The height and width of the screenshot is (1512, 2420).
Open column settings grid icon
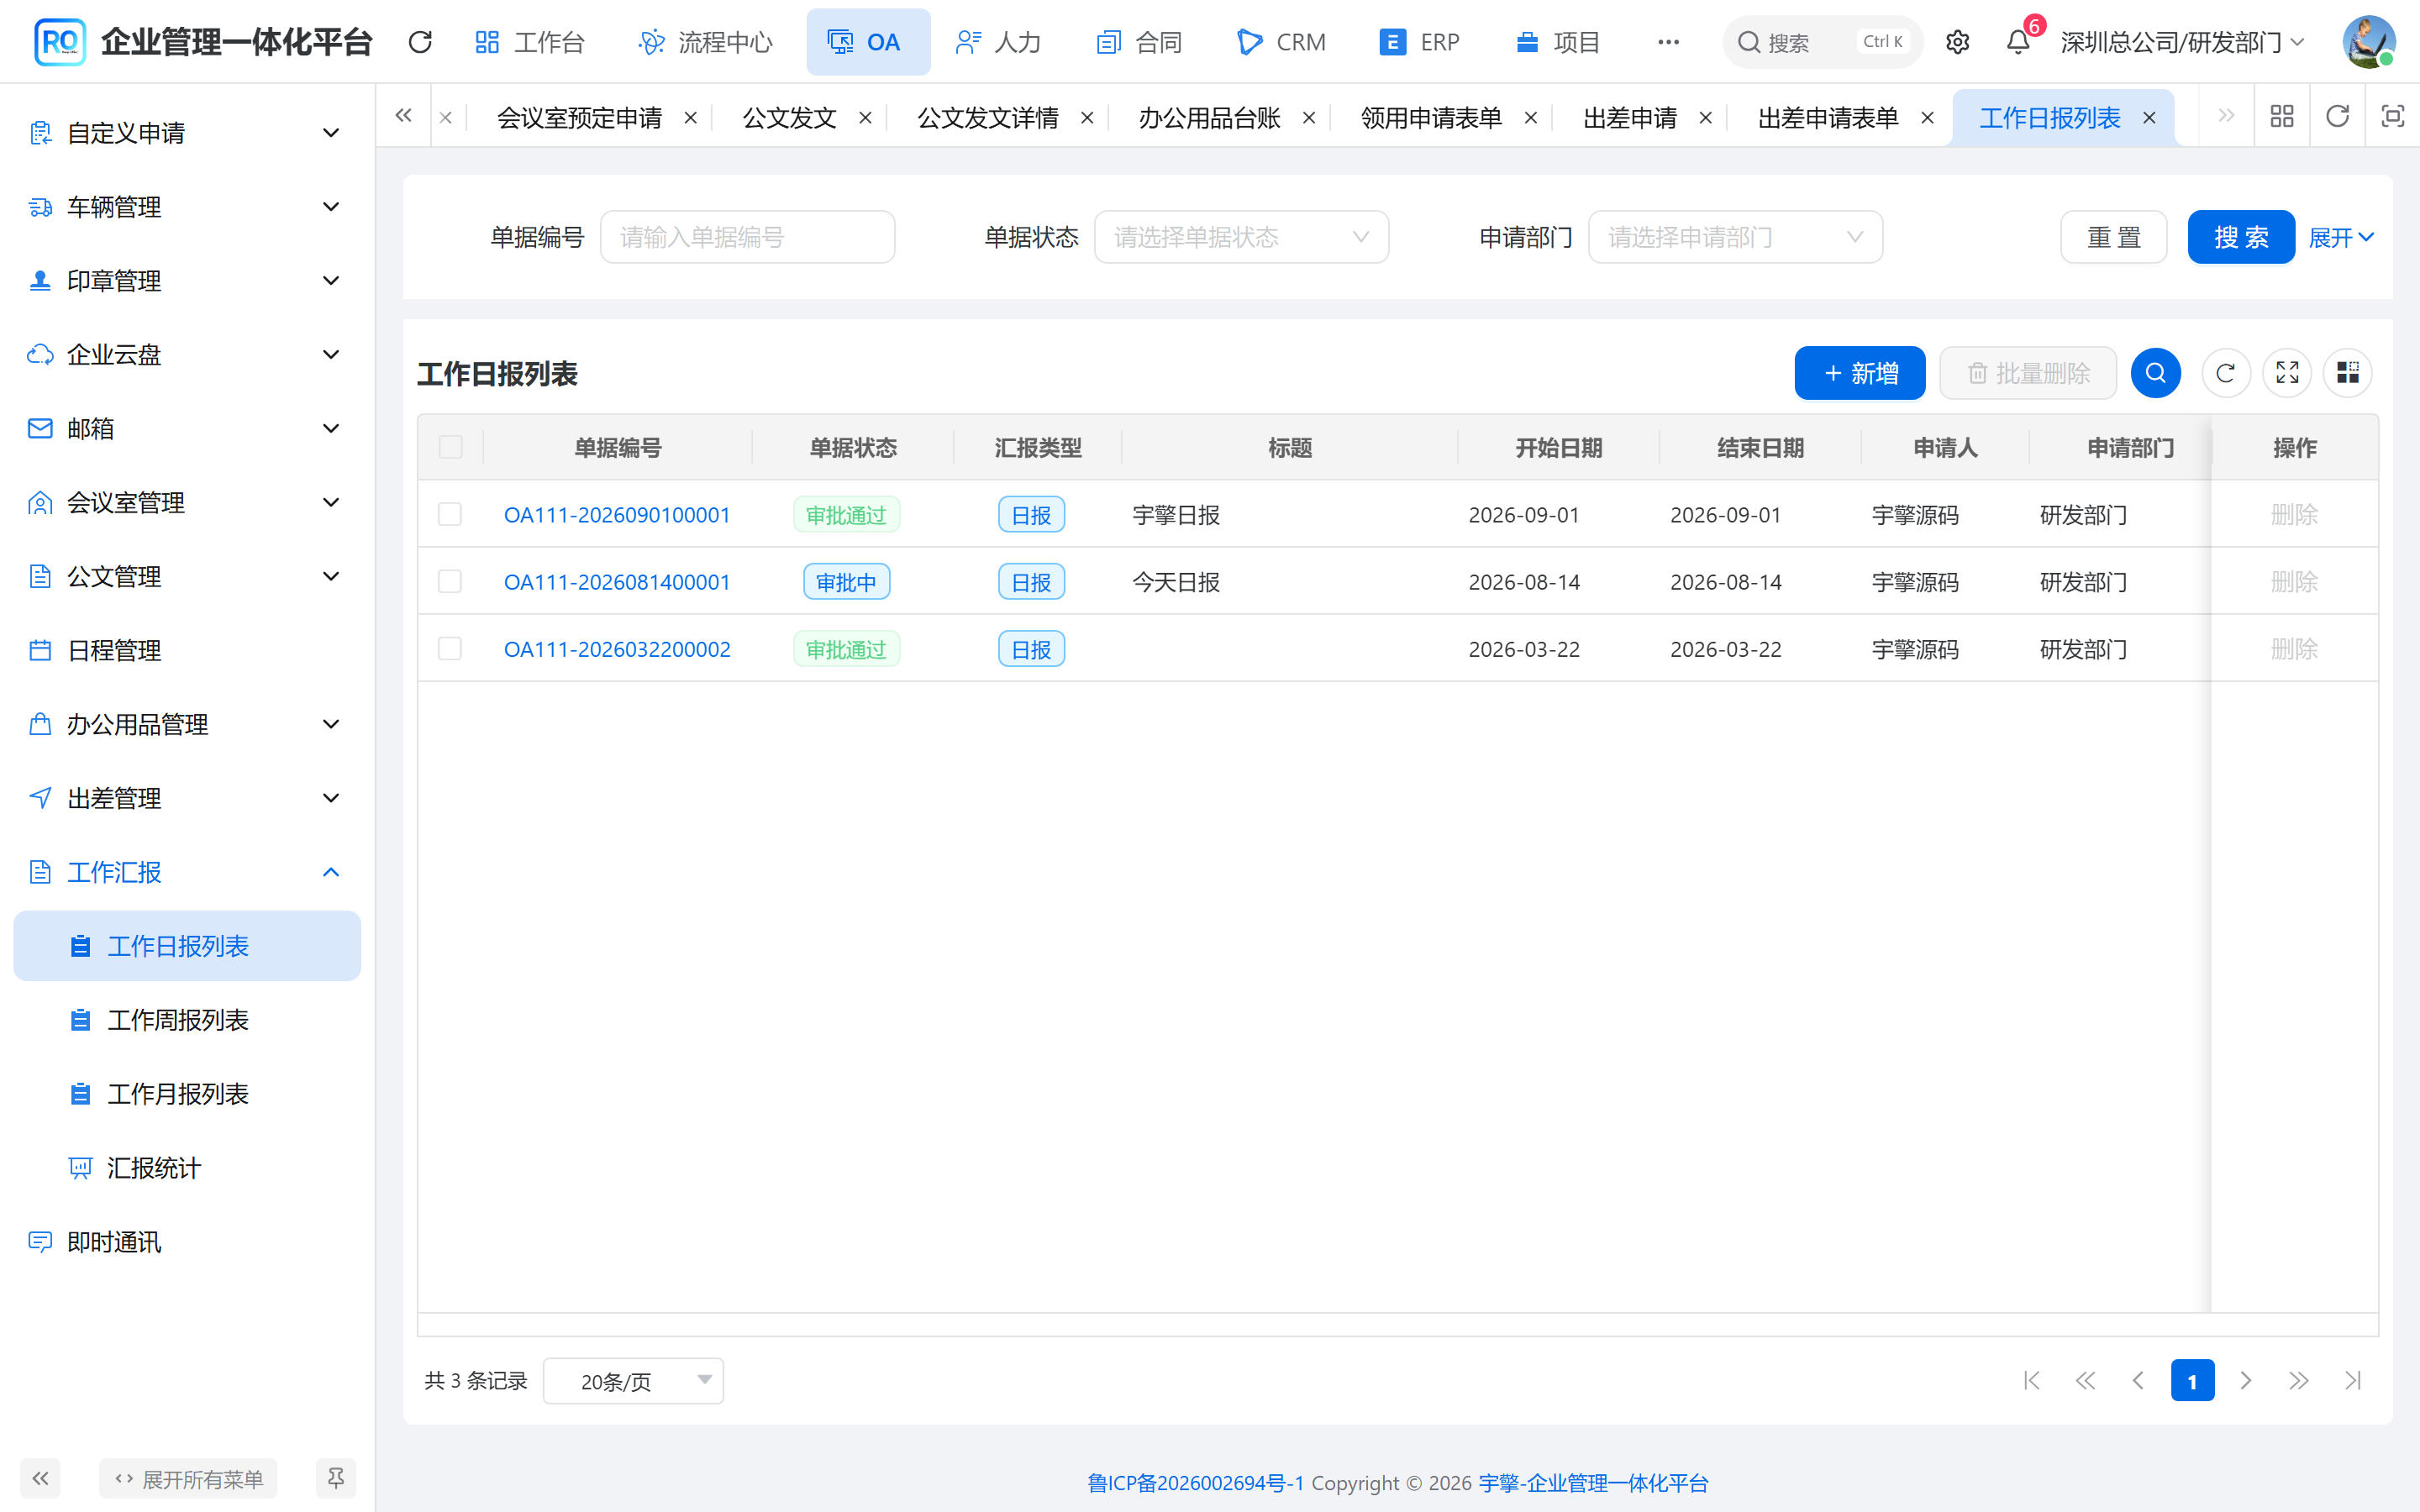click(2348, 373)
